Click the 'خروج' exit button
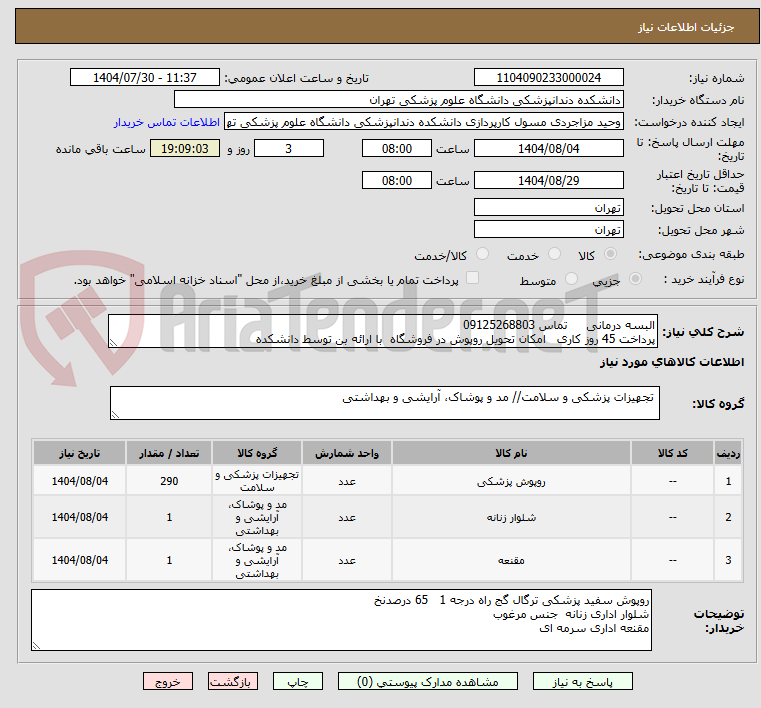Screen dimensions: 761x708 point(167,681)
